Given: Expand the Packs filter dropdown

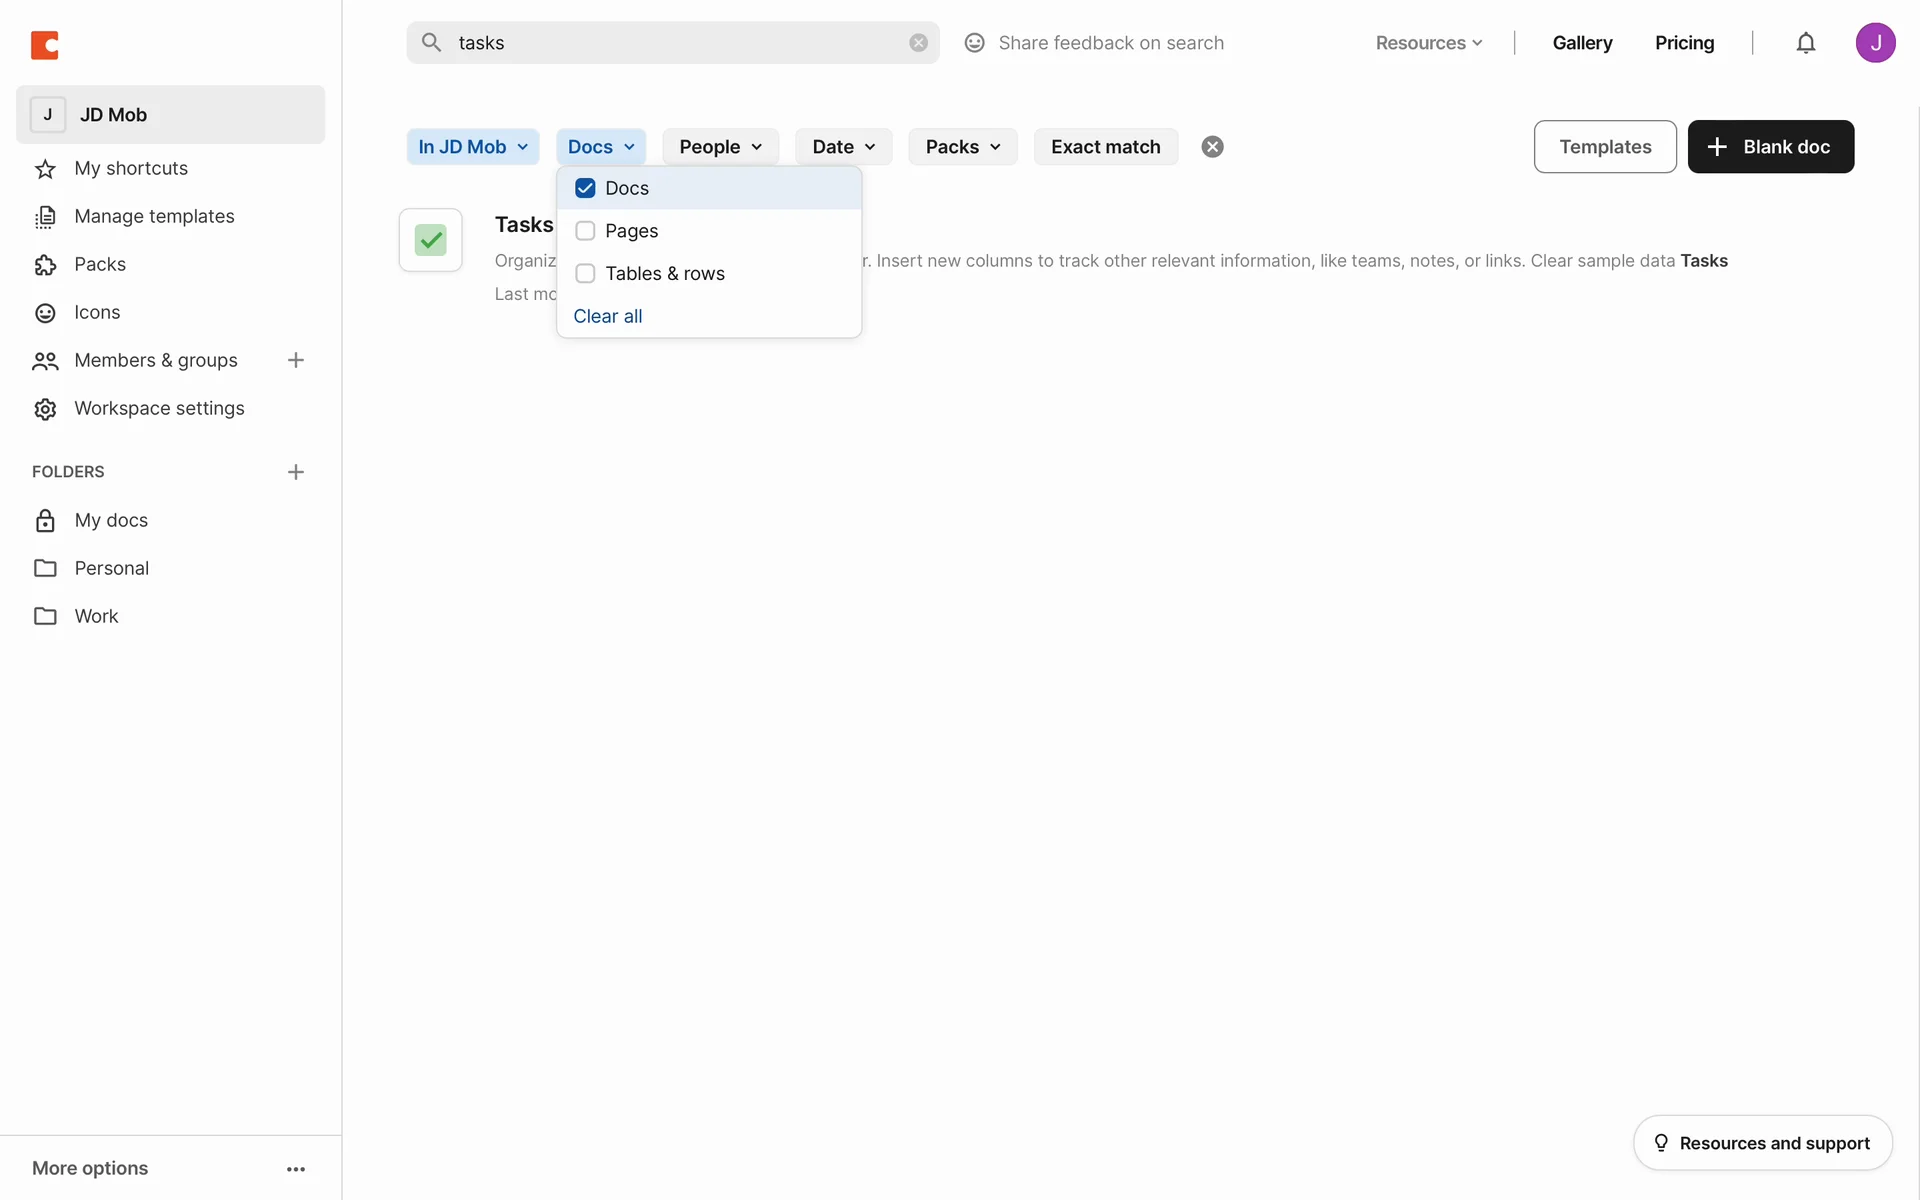Looking at the screenshot, I should (962, 147).
